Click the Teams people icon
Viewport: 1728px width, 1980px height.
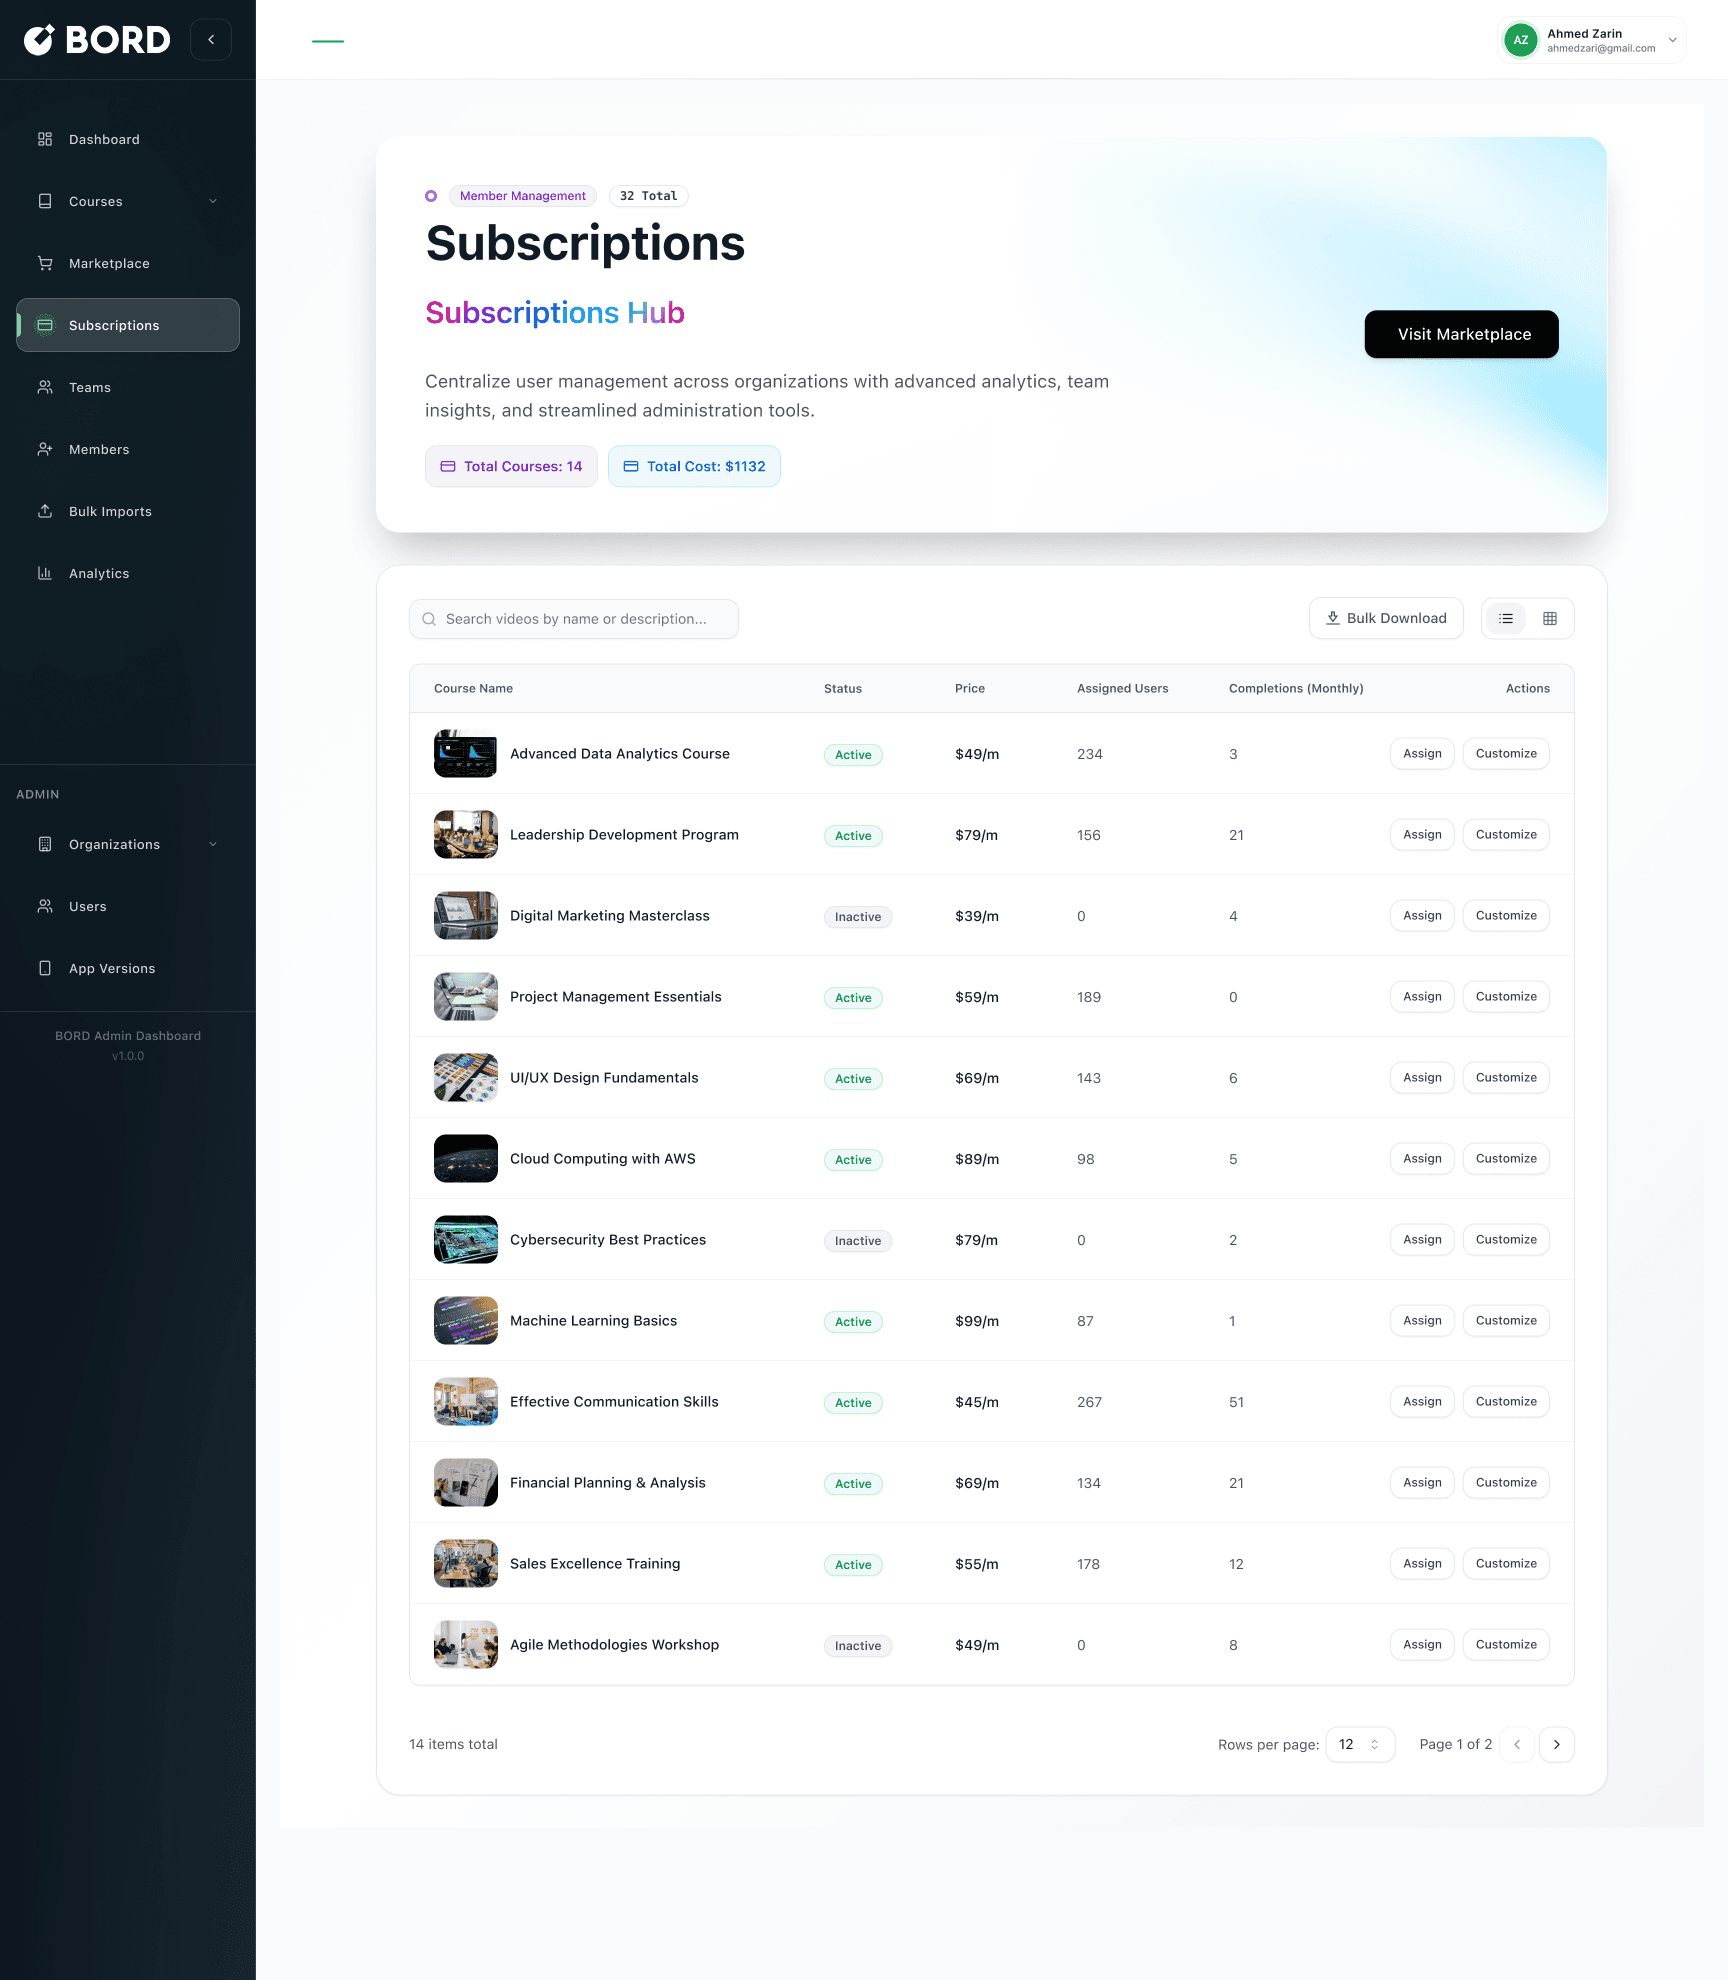[x=45, y=387]
